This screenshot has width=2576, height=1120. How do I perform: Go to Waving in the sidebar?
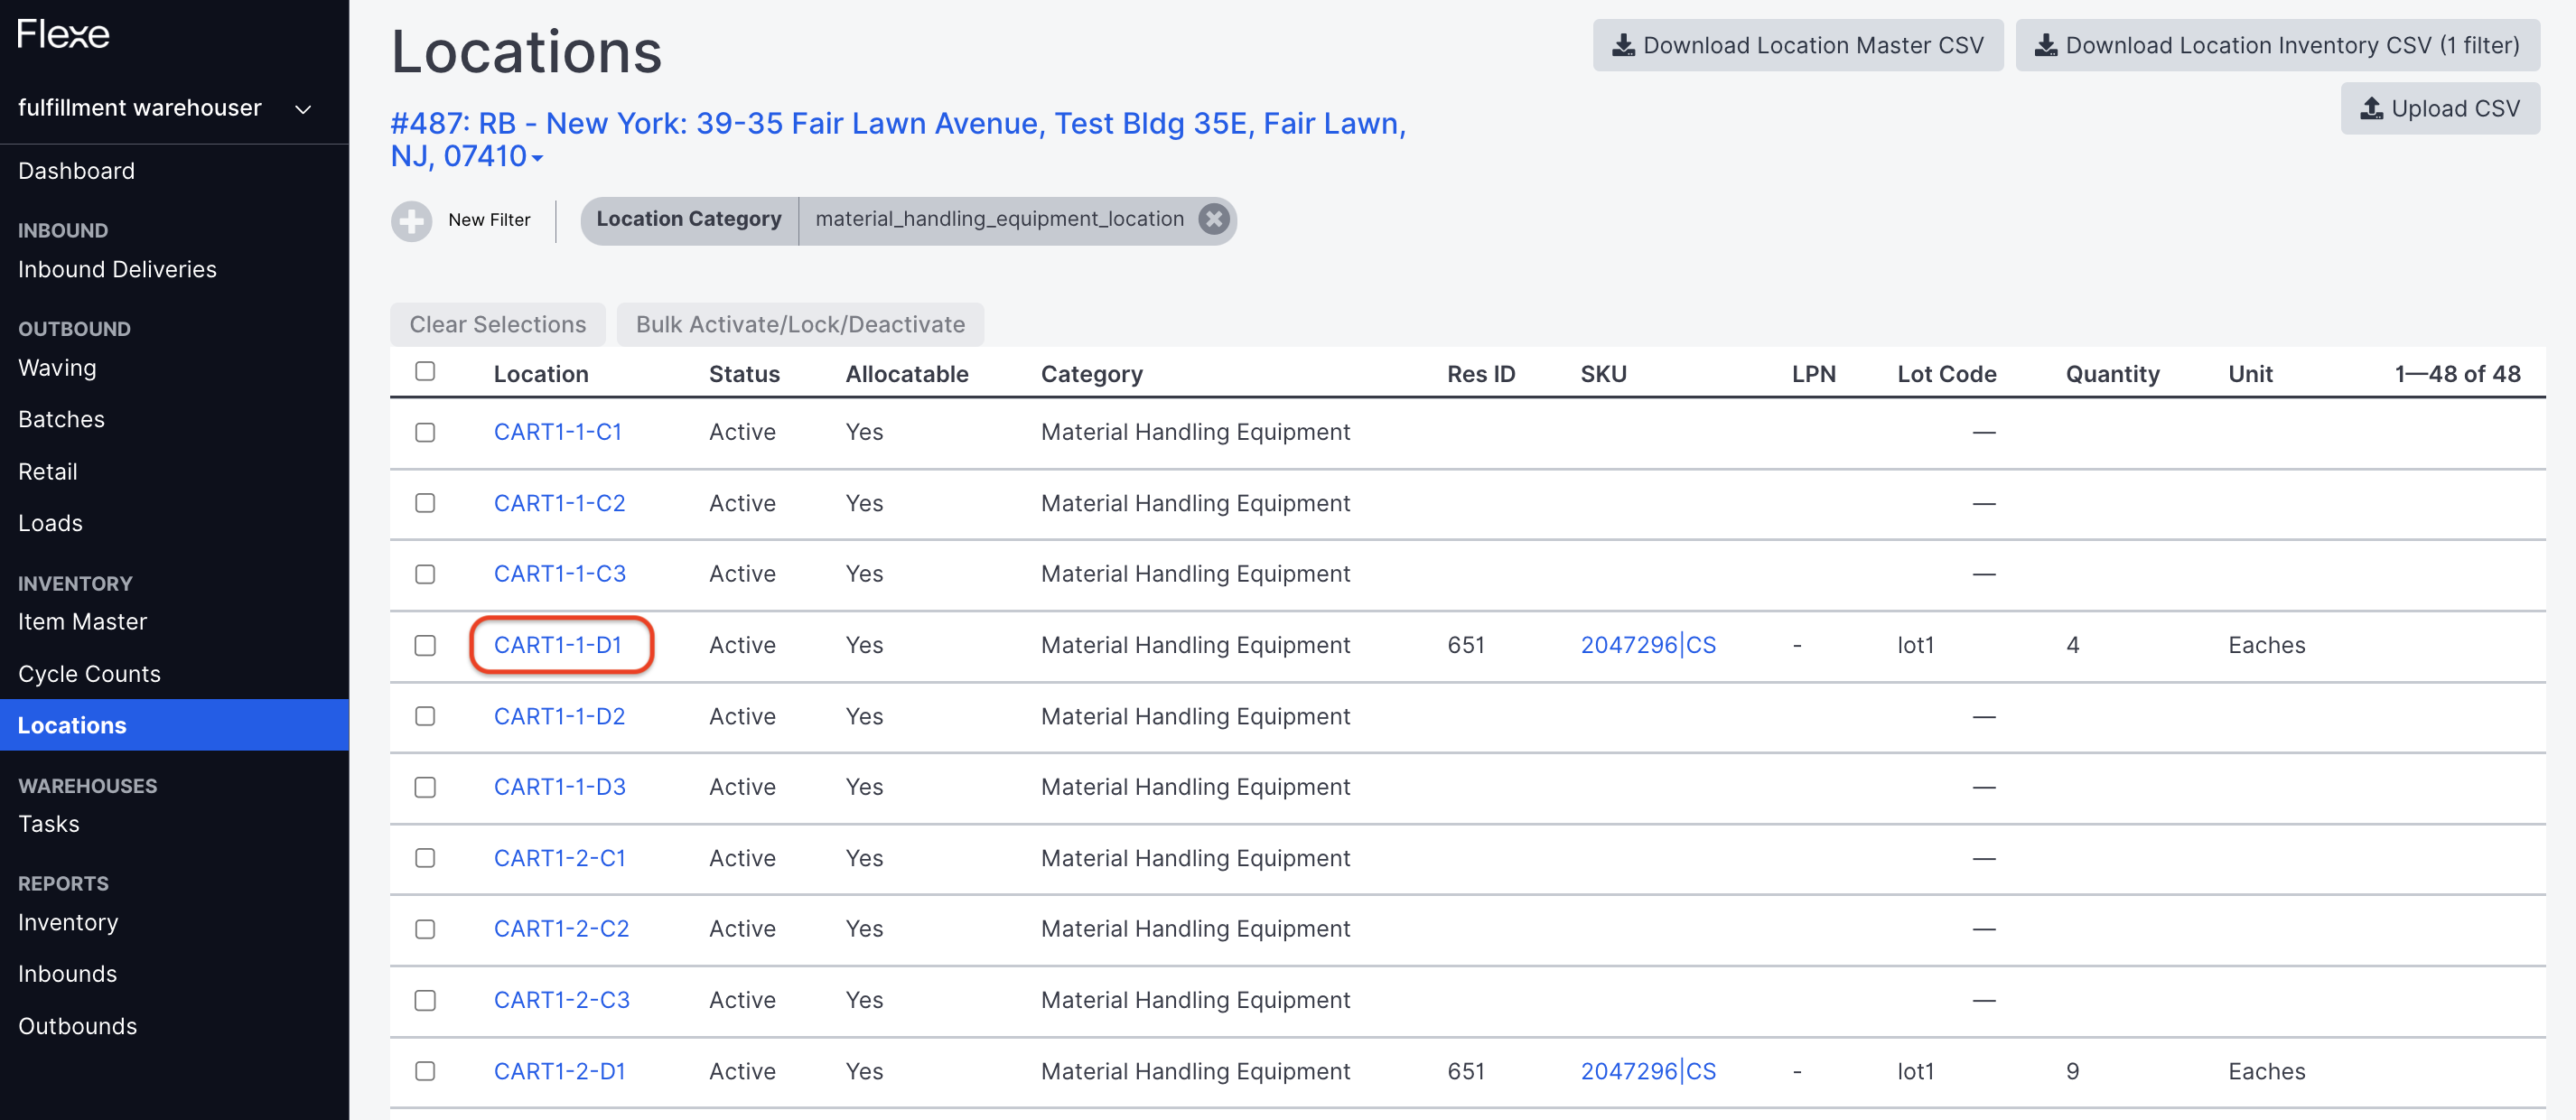tap(57, 368)
